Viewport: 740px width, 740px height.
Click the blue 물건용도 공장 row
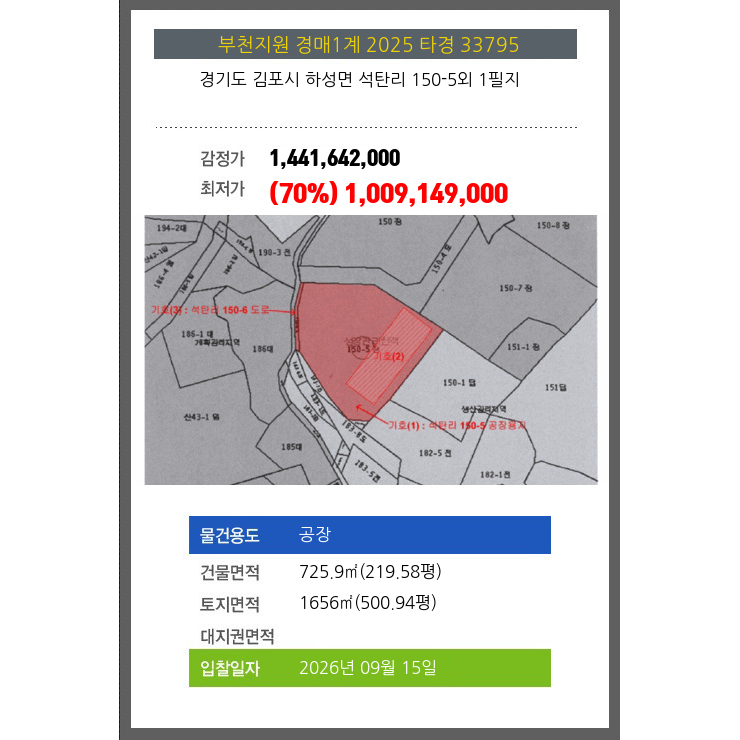[370, 535]
